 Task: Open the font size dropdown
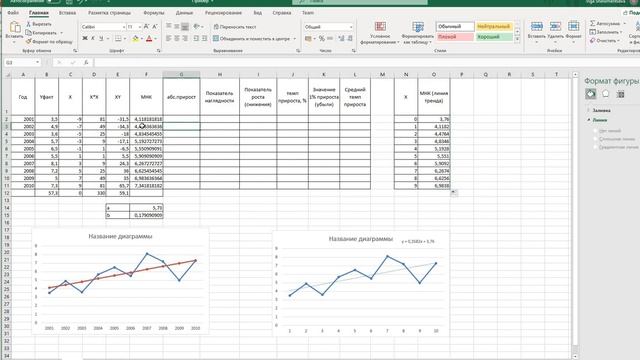[x=140, y=27]
